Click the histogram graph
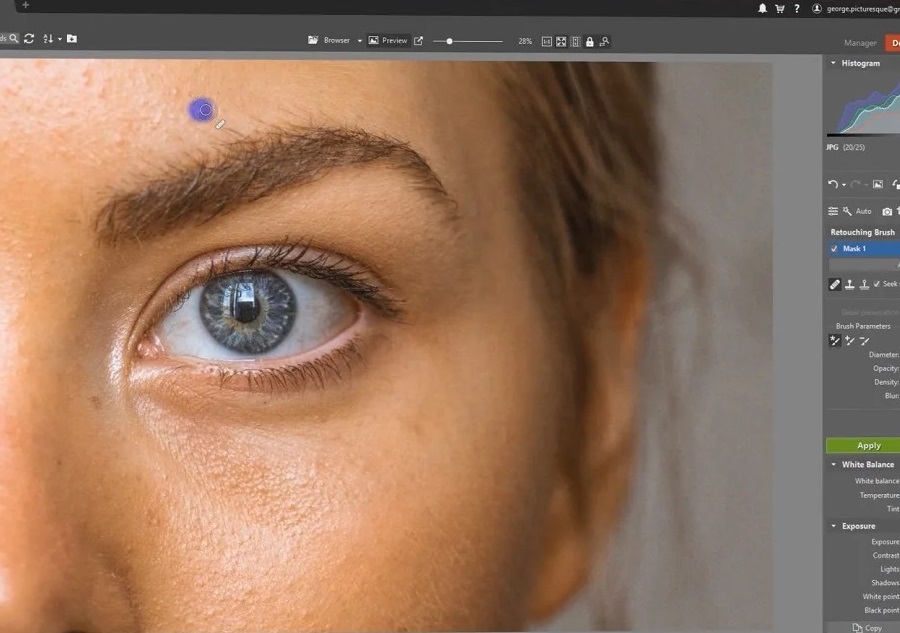This screenshot has height=633, width=900. pyautogui.click(x=863, y=106)
